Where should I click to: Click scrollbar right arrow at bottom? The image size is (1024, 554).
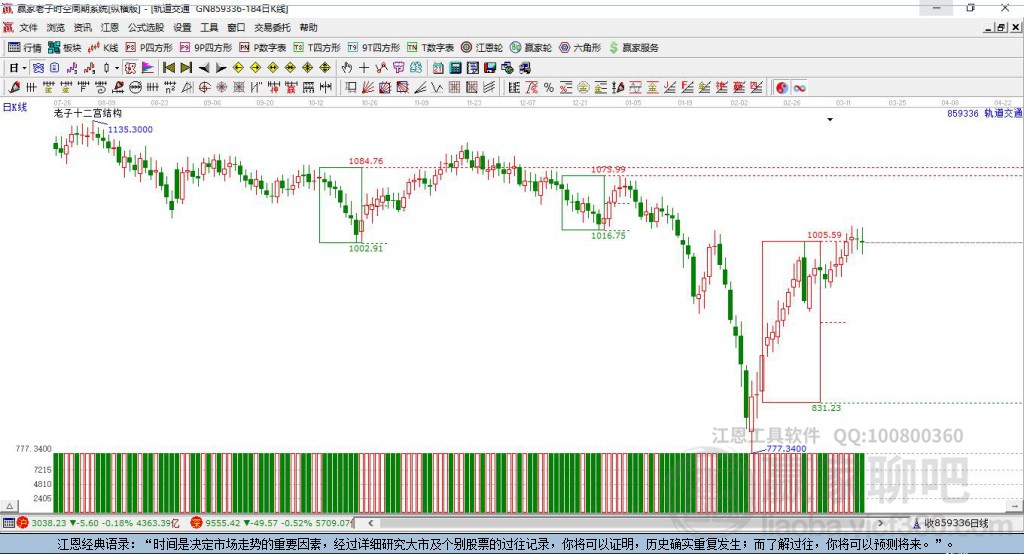880,523
